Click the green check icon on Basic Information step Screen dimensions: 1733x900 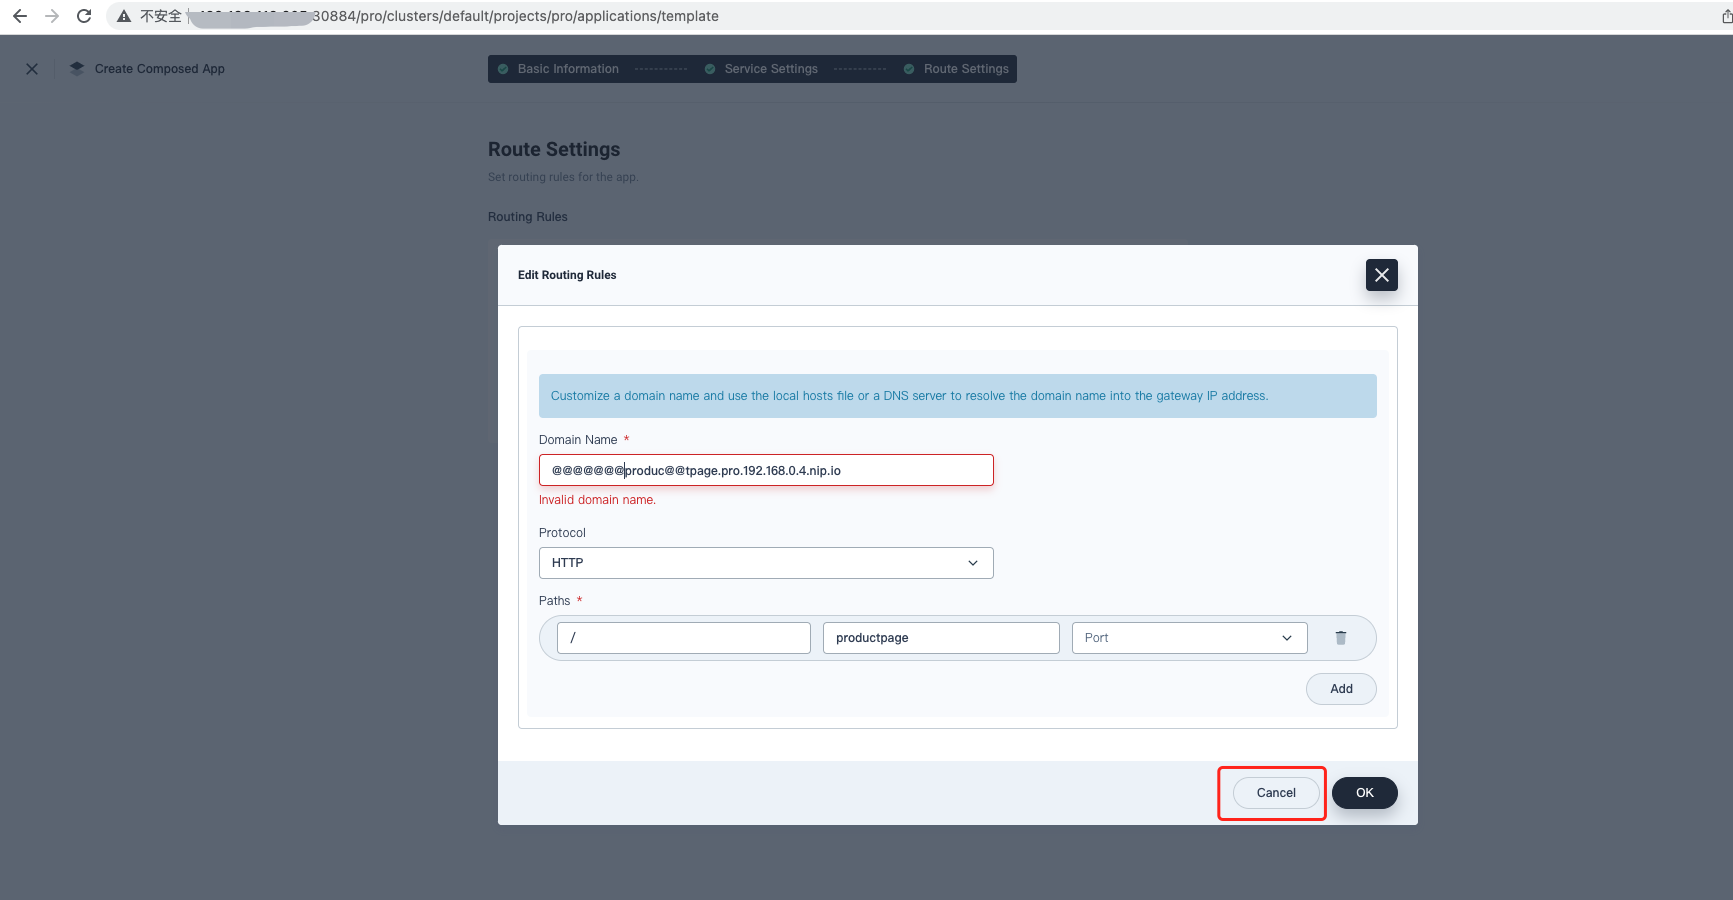tap(501, 68)
